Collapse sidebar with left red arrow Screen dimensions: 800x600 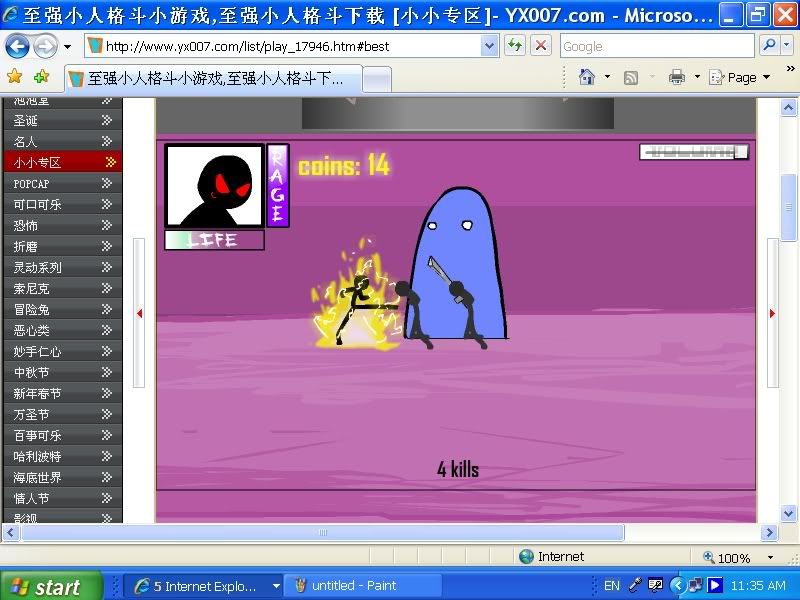139,313
